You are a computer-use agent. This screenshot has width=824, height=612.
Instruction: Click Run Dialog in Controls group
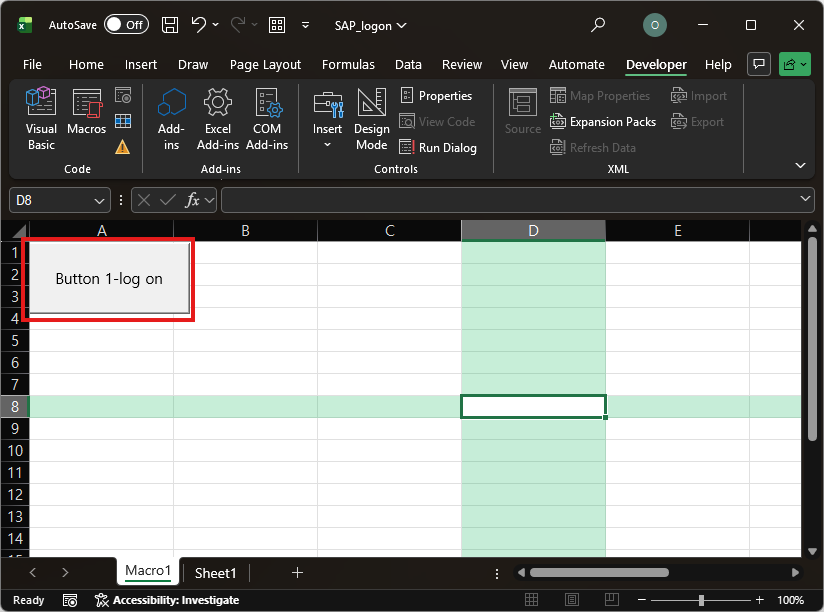[x=438, y=147]
